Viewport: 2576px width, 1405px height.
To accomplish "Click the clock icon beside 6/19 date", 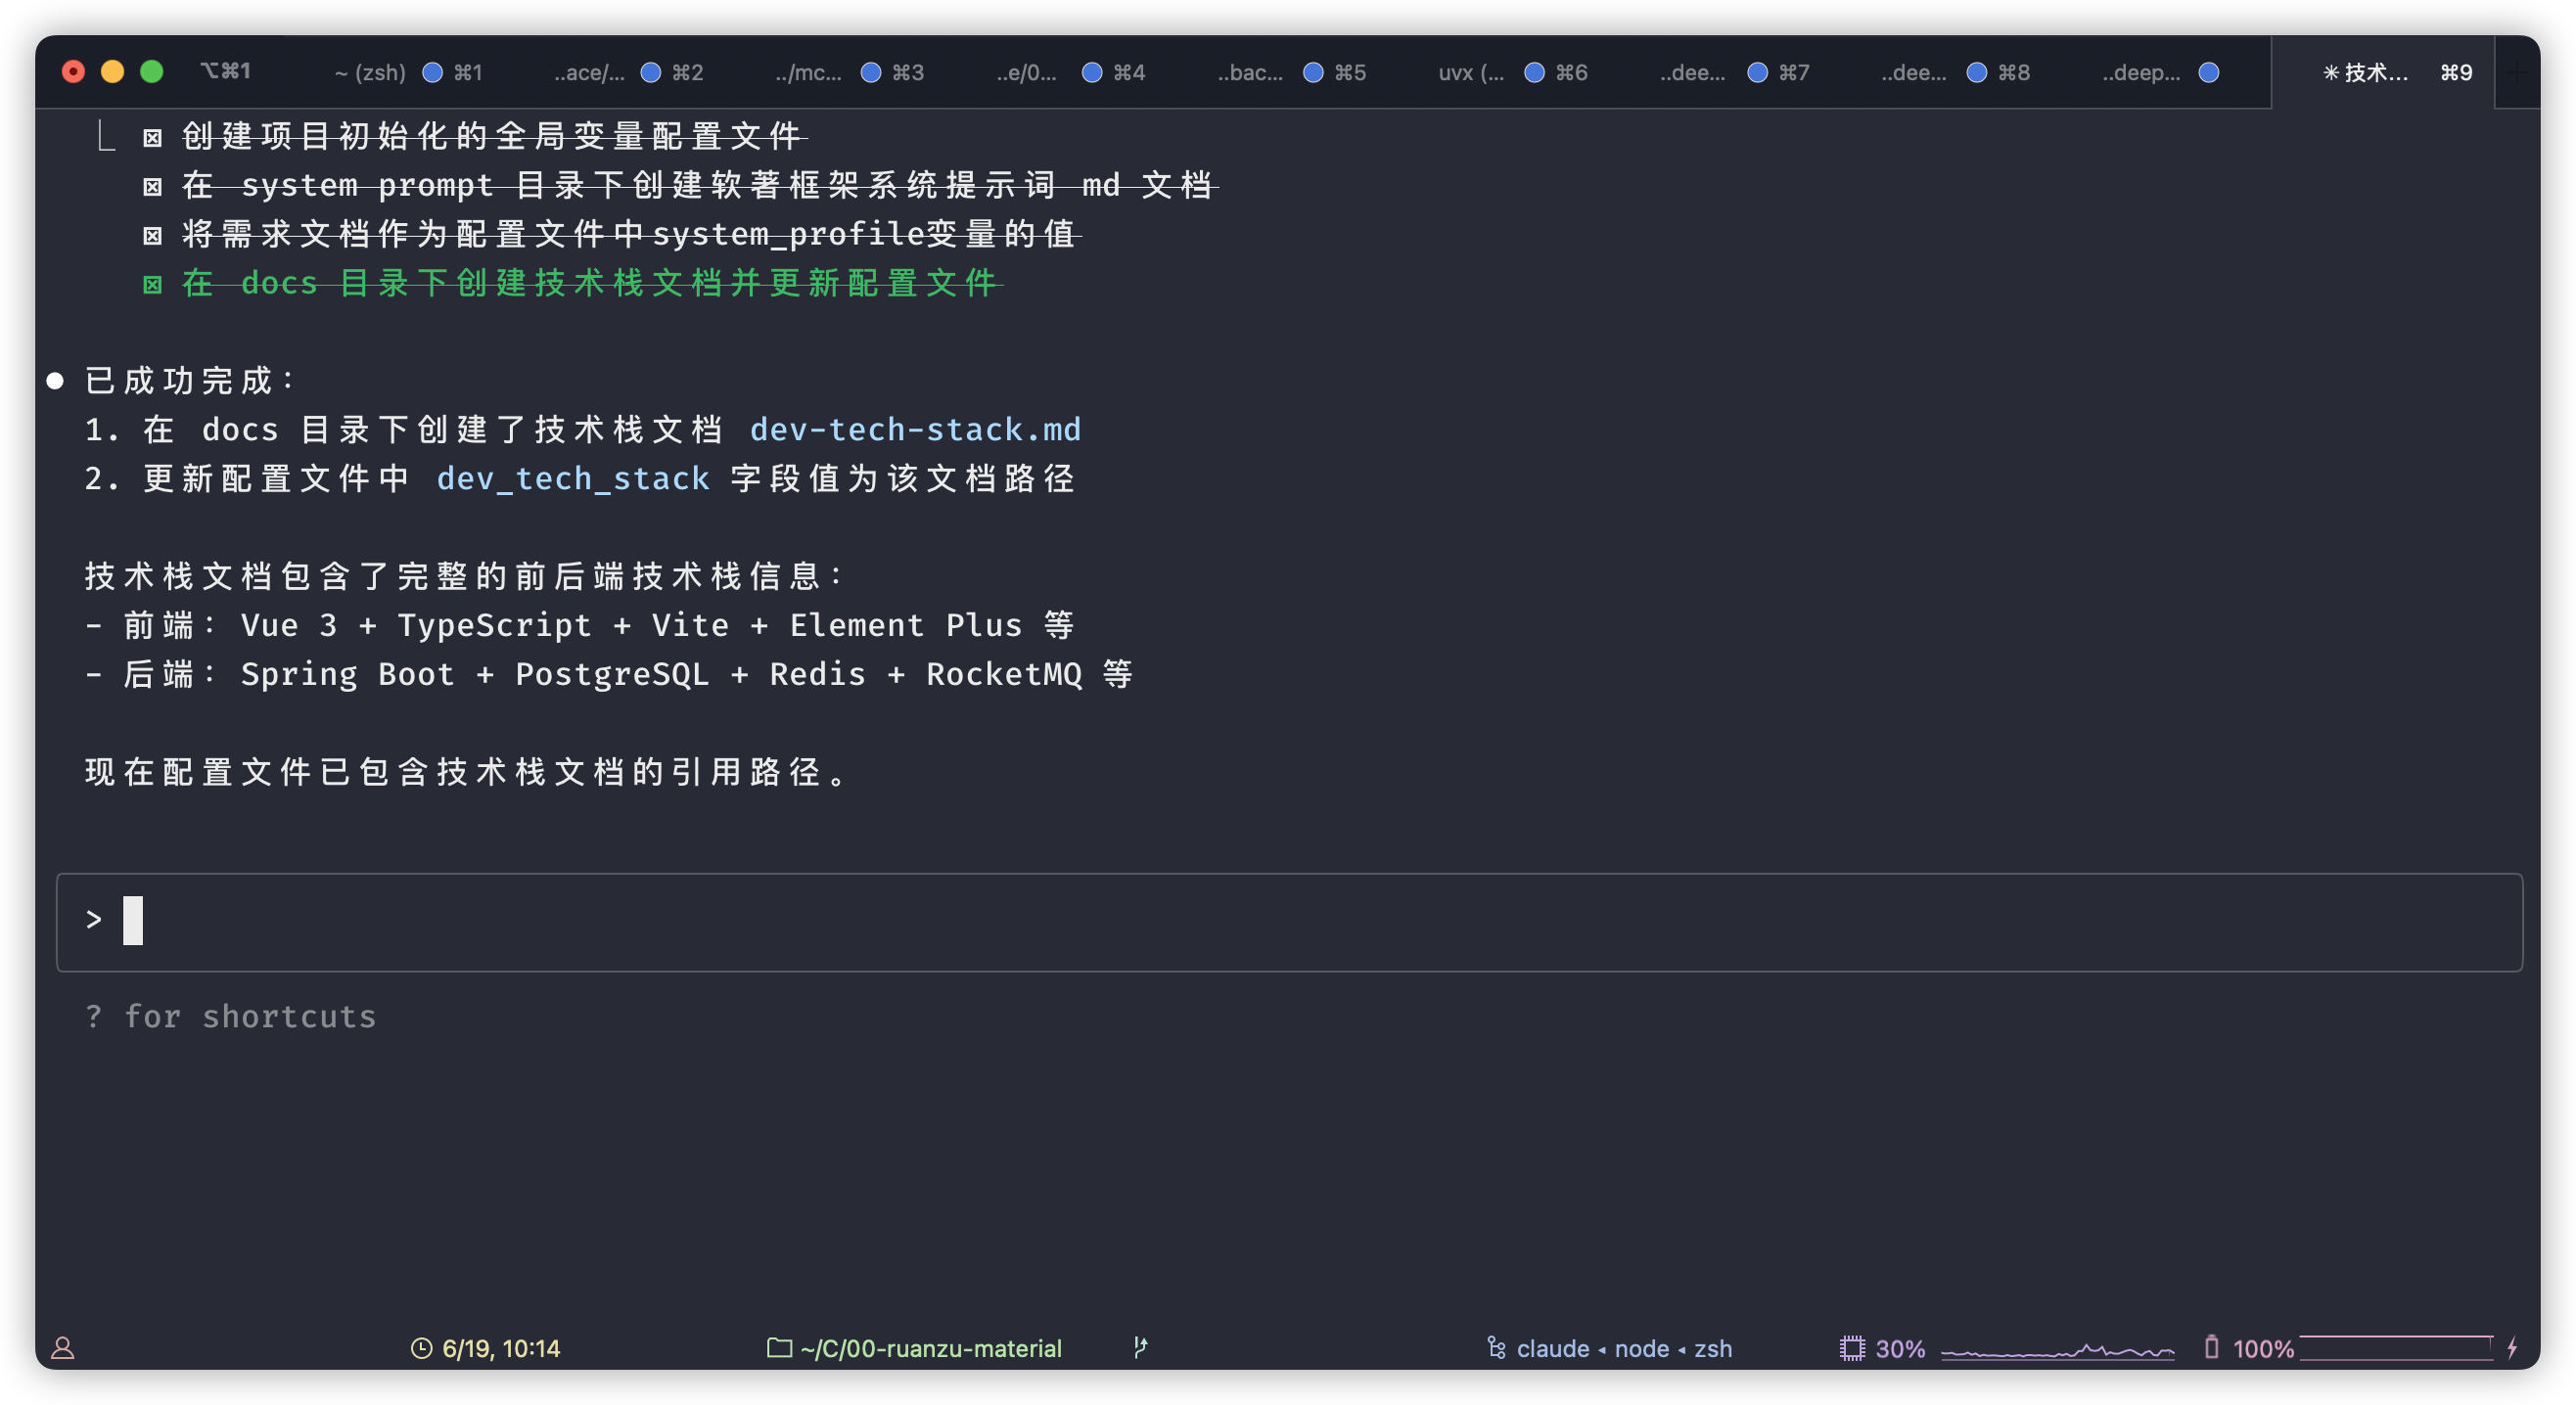I will [x=421, y=1348].
